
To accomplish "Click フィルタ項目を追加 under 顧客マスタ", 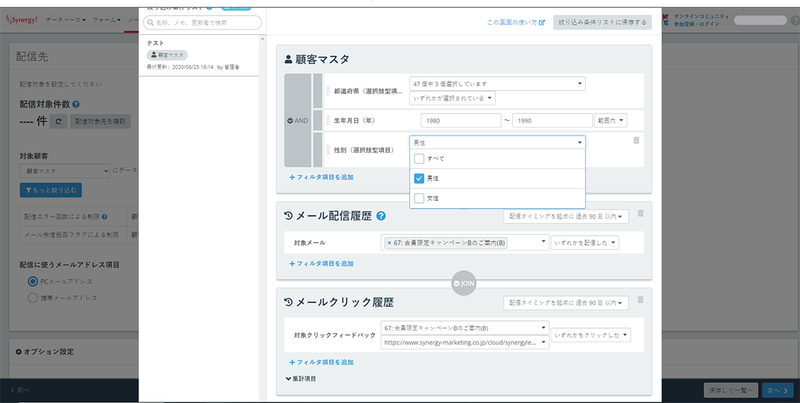I will point(321,177).
